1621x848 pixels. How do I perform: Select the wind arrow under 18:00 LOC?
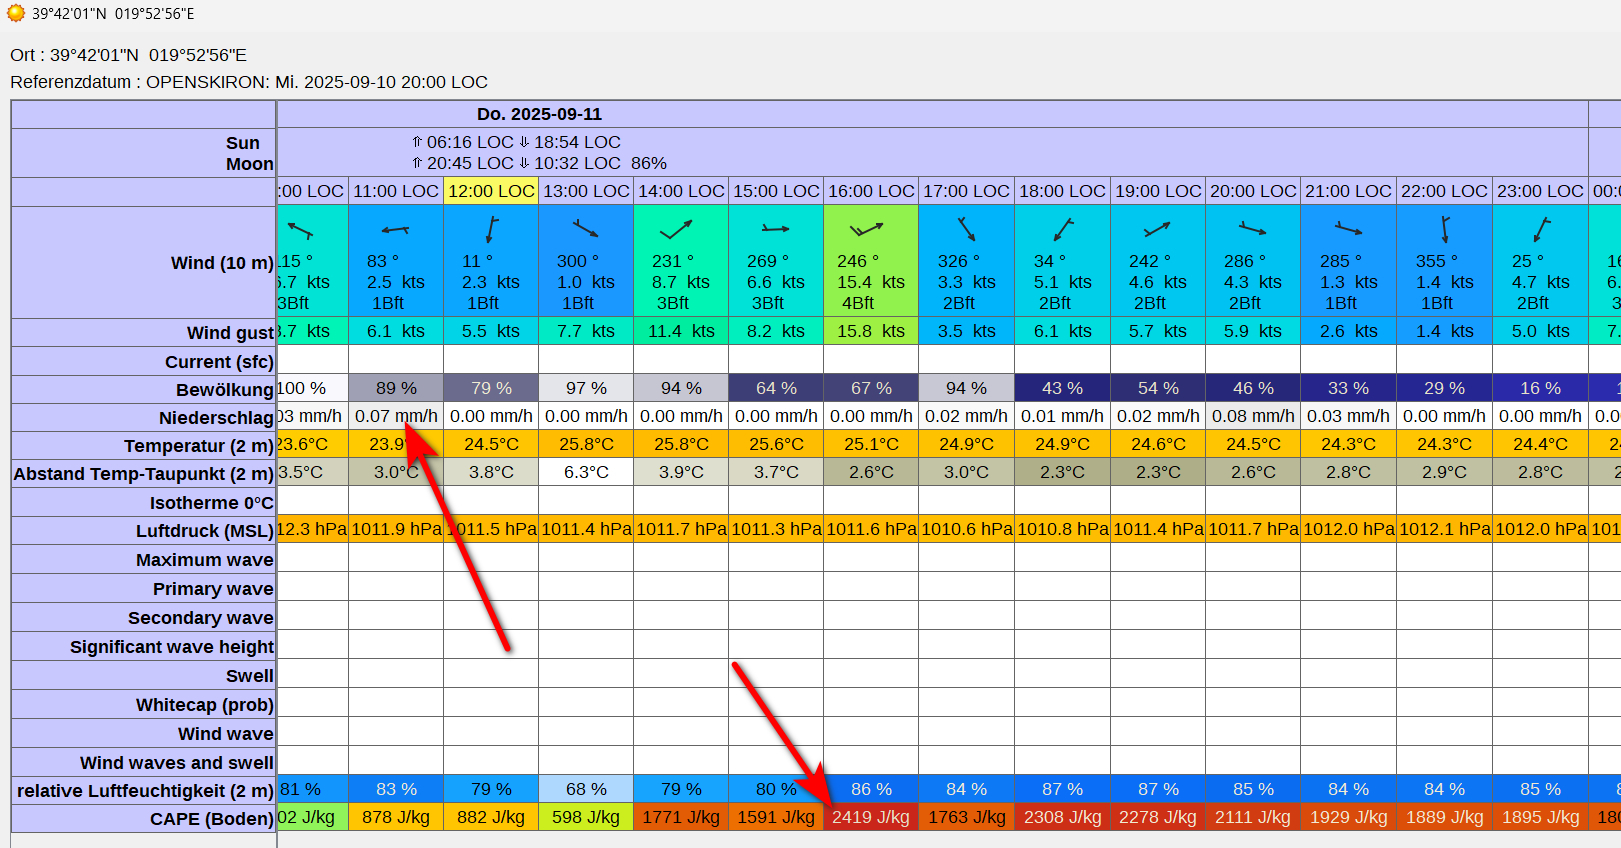tap(1063, 230)
